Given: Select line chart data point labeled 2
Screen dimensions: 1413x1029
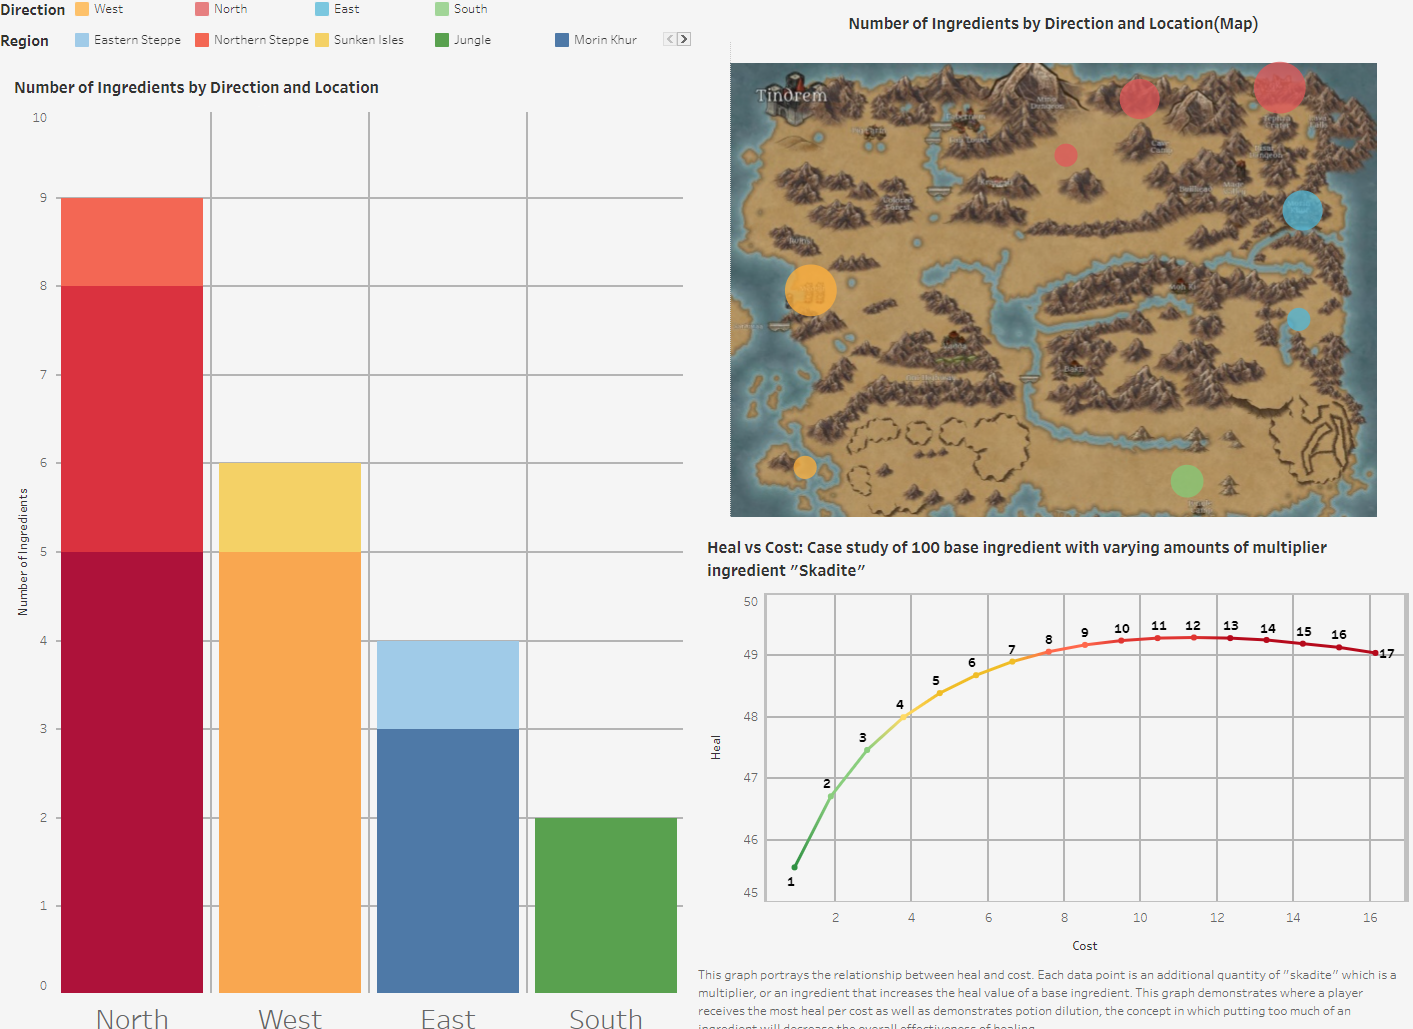Looking at the screenshot, I should click(831, 796).
